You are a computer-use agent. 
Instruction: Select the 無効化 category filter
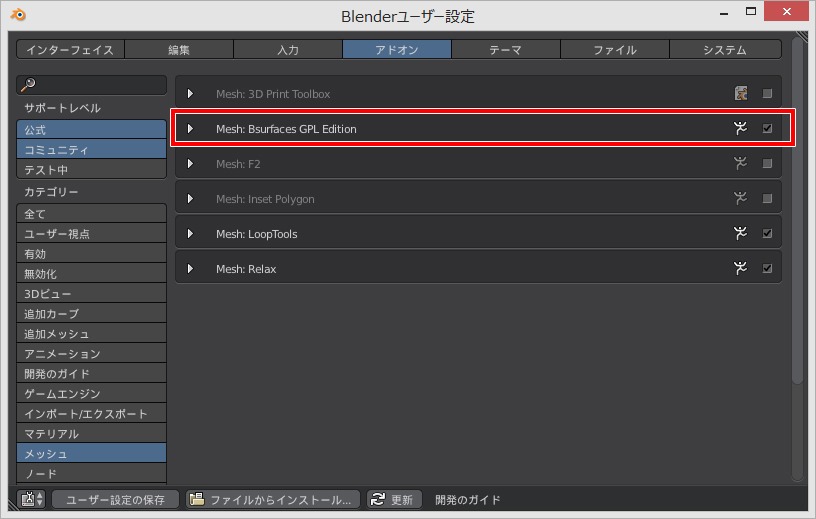click(x=92, y=274)
